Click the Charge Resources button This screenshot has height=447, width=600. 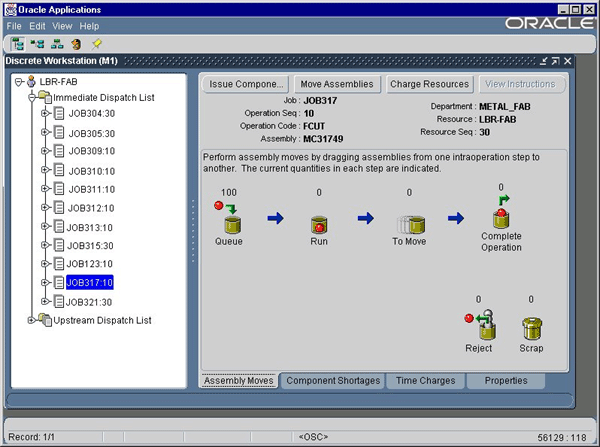pos(429,84)
